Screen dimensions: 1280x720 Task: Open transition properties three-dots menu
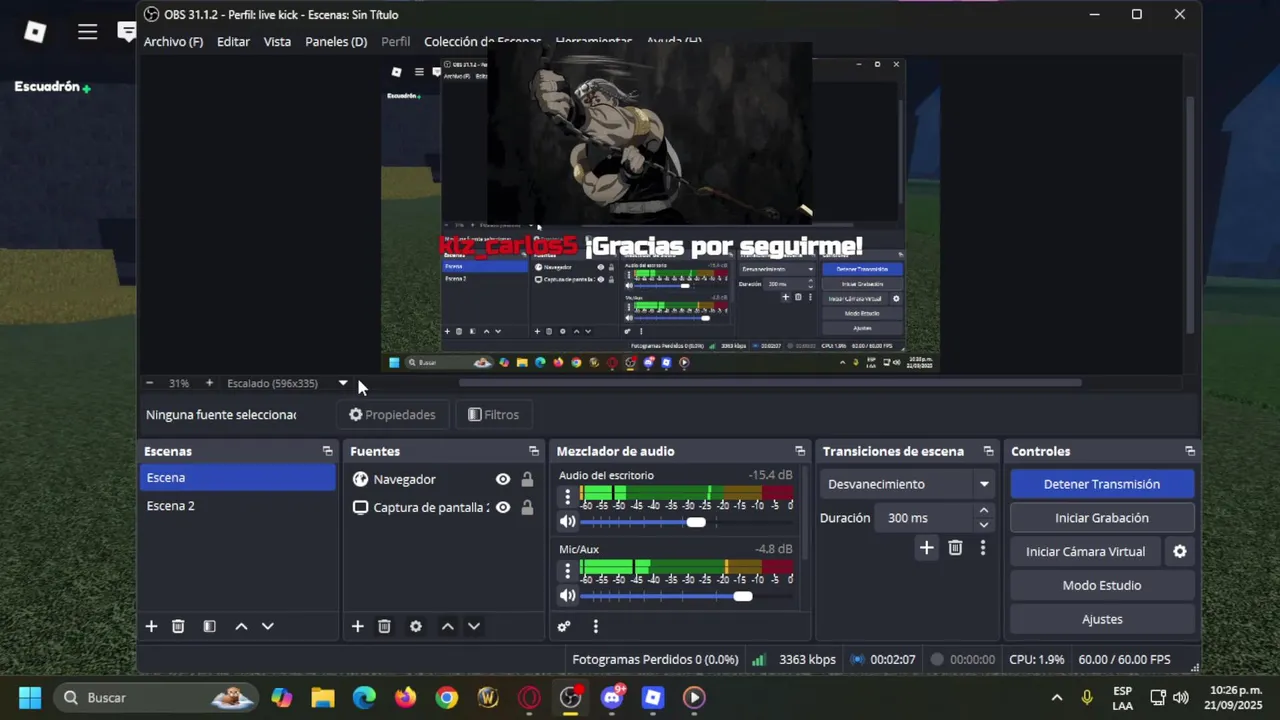click(983, 547)
